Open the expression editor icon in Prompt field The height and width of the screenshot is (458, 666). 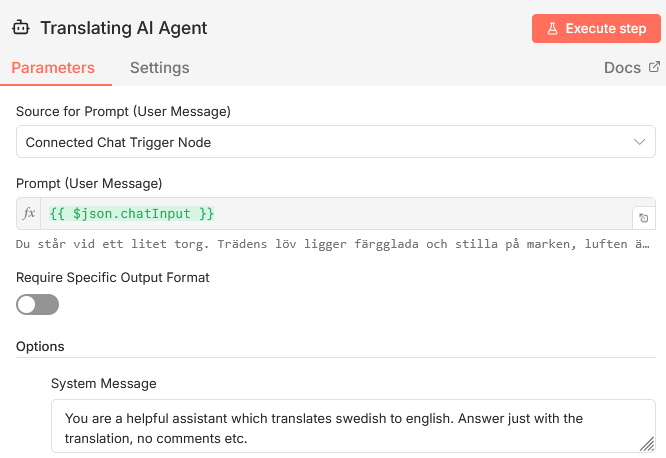[643, 217]
